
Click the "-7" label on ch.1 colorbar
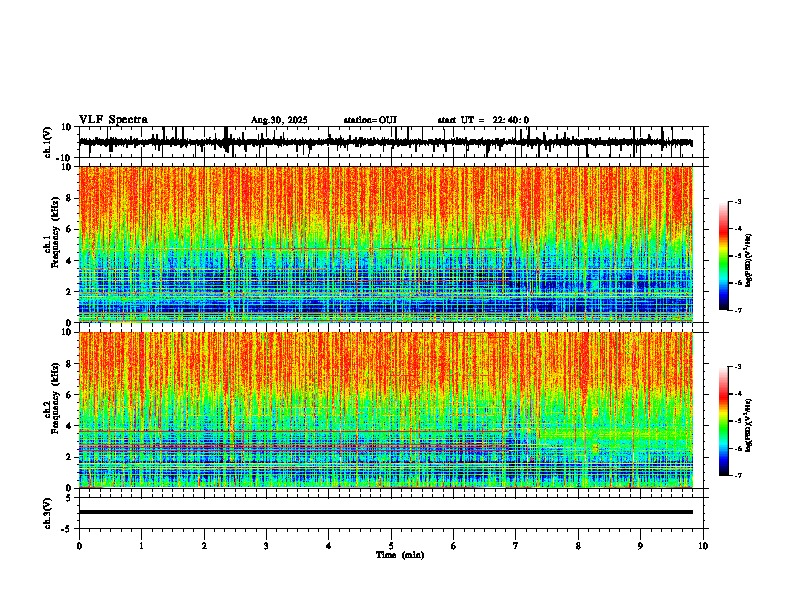(738, 310)
